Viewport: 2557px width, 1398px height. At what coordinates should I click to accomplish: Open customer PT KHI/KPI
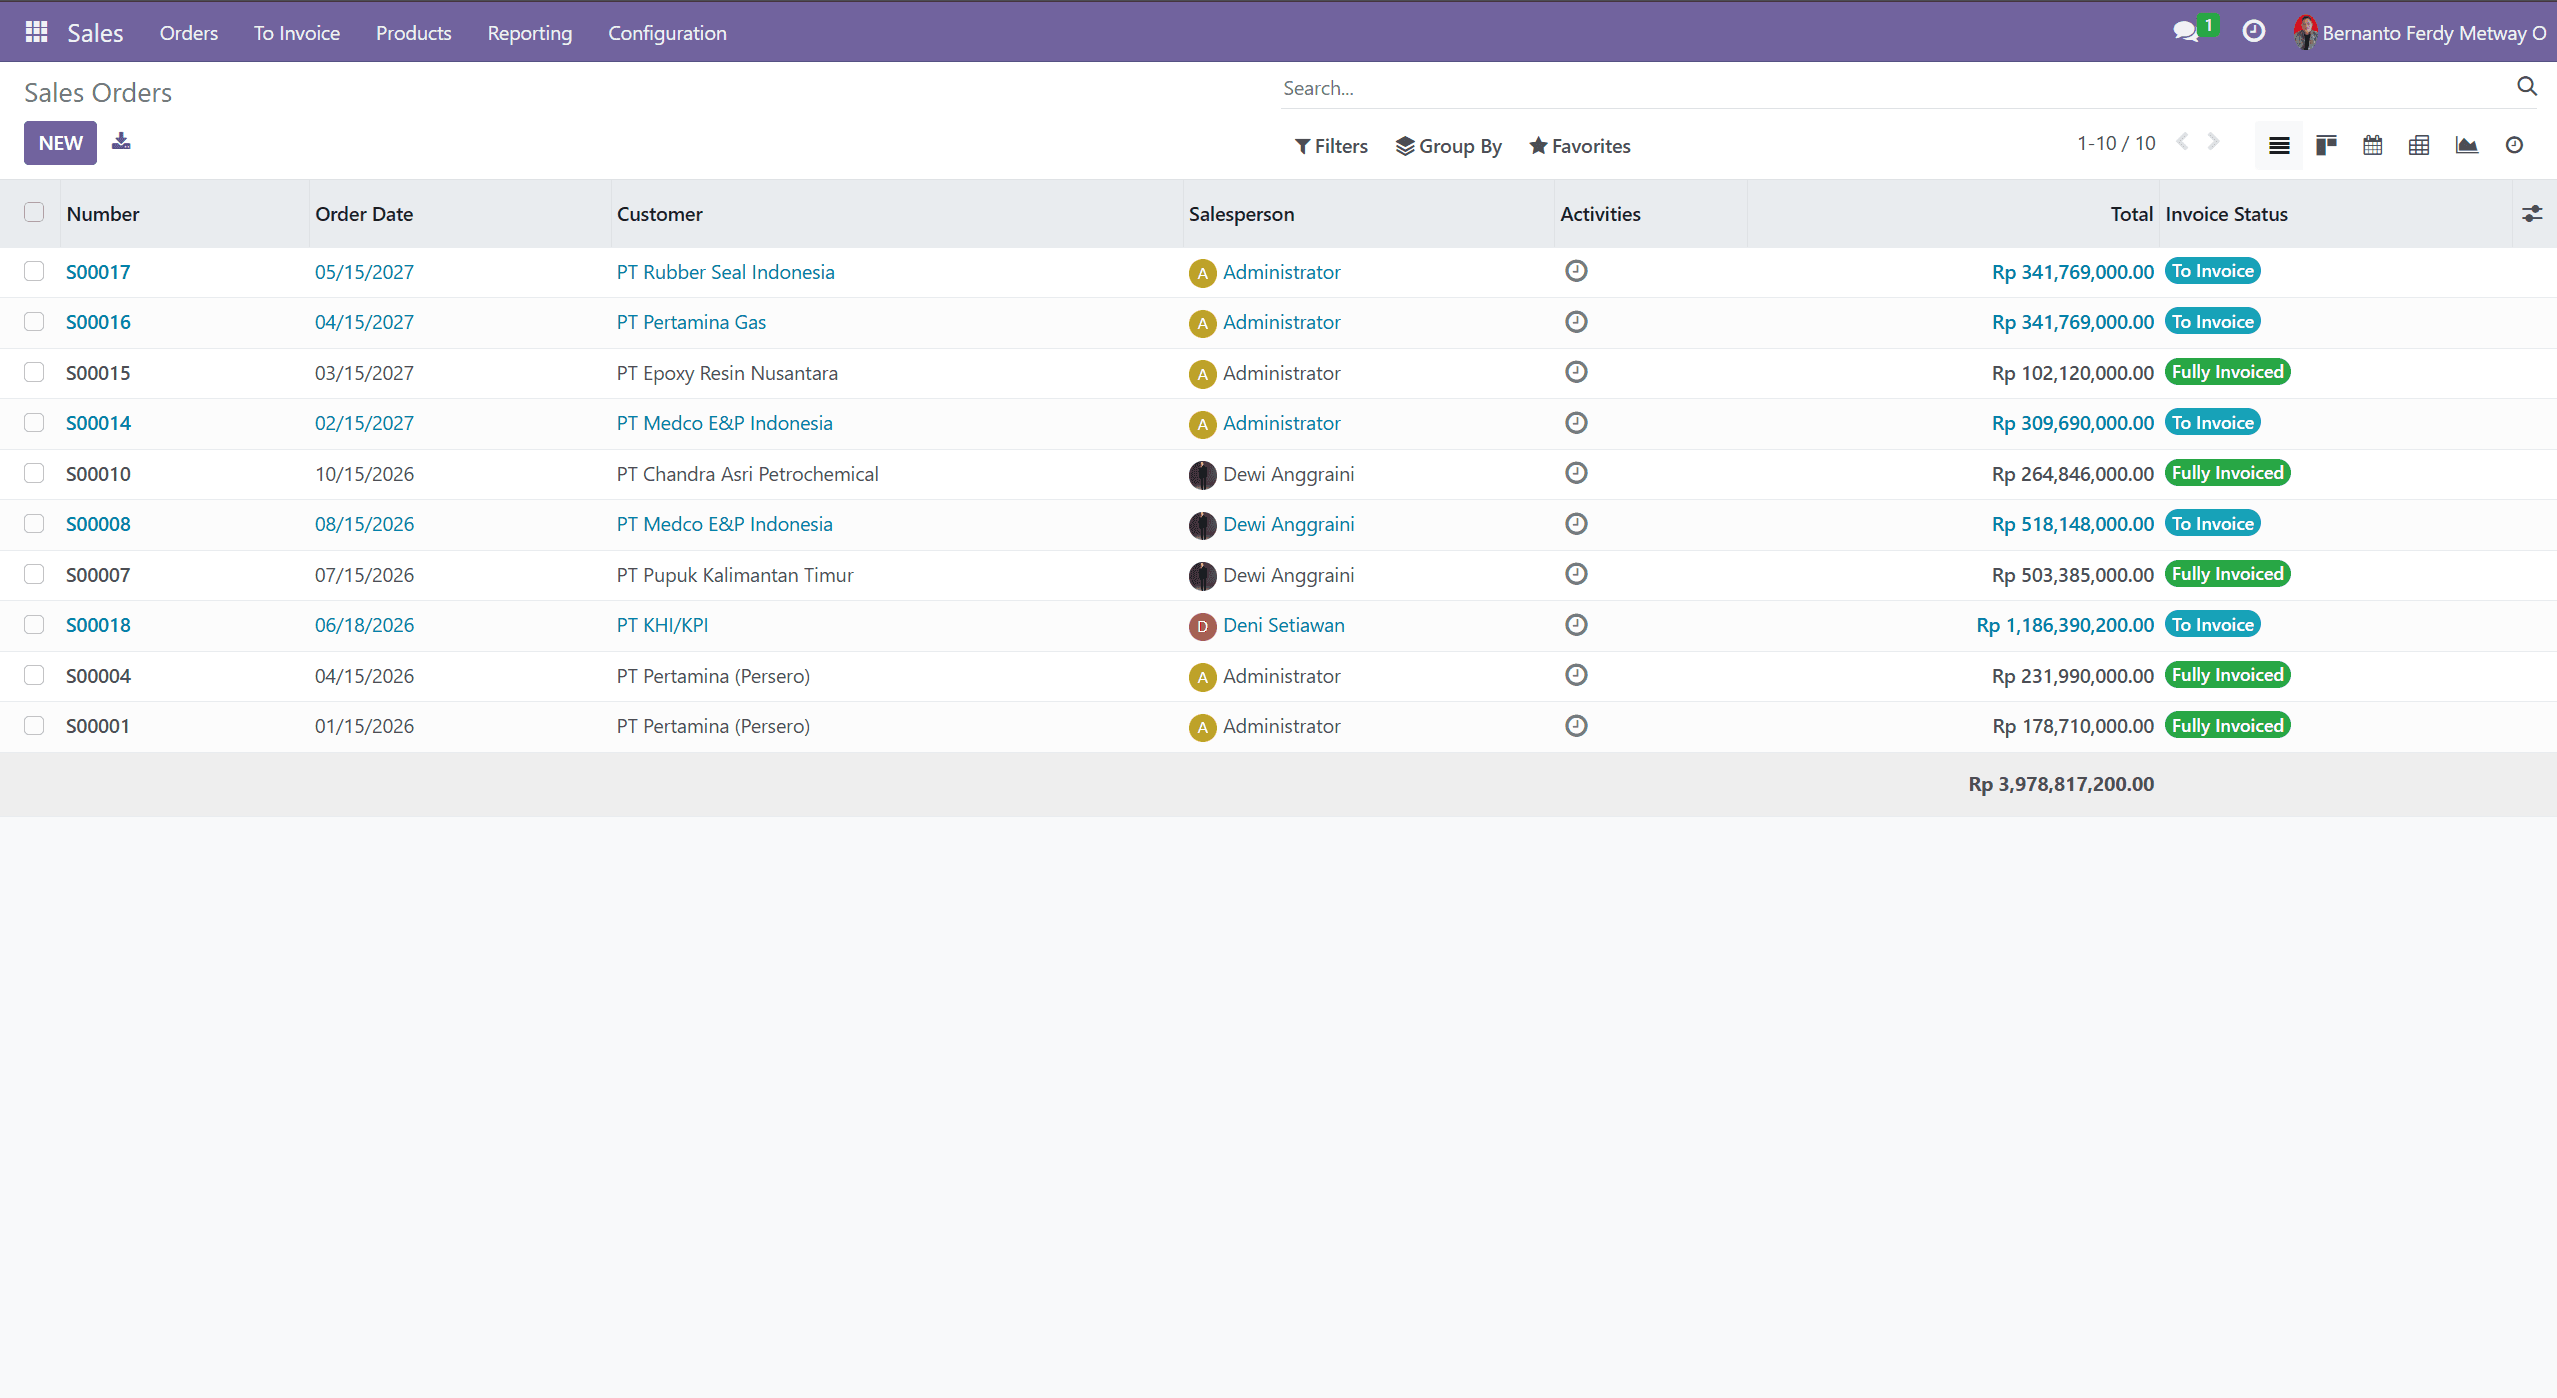pos(662,625)
